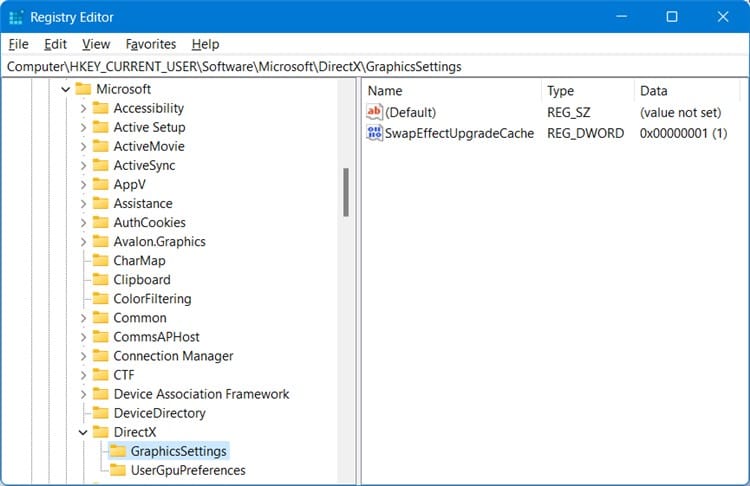Click the Microsoft key folder icon

point(83,89)
